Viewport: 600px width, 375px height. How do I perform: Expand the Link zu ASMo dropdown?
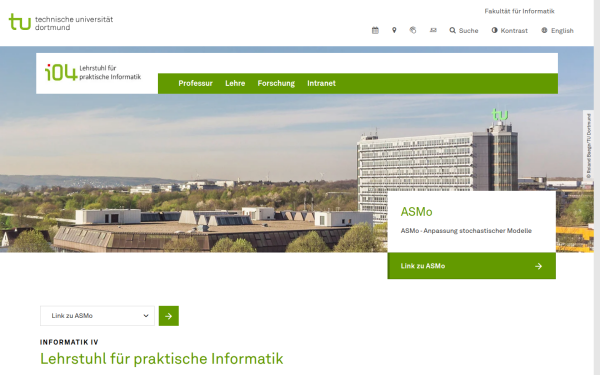[97, 316]
